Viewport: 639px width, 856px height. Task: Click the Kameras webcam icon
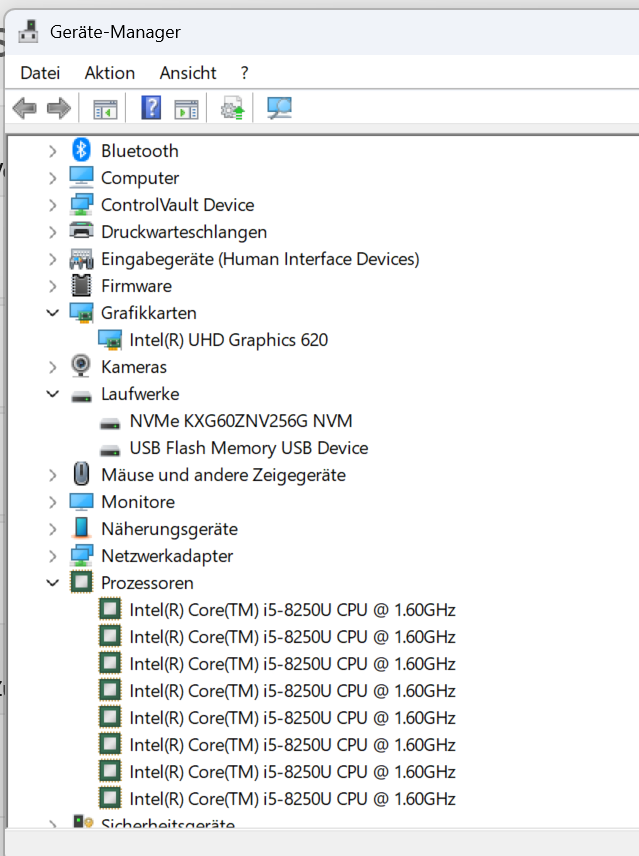(81, 366)
